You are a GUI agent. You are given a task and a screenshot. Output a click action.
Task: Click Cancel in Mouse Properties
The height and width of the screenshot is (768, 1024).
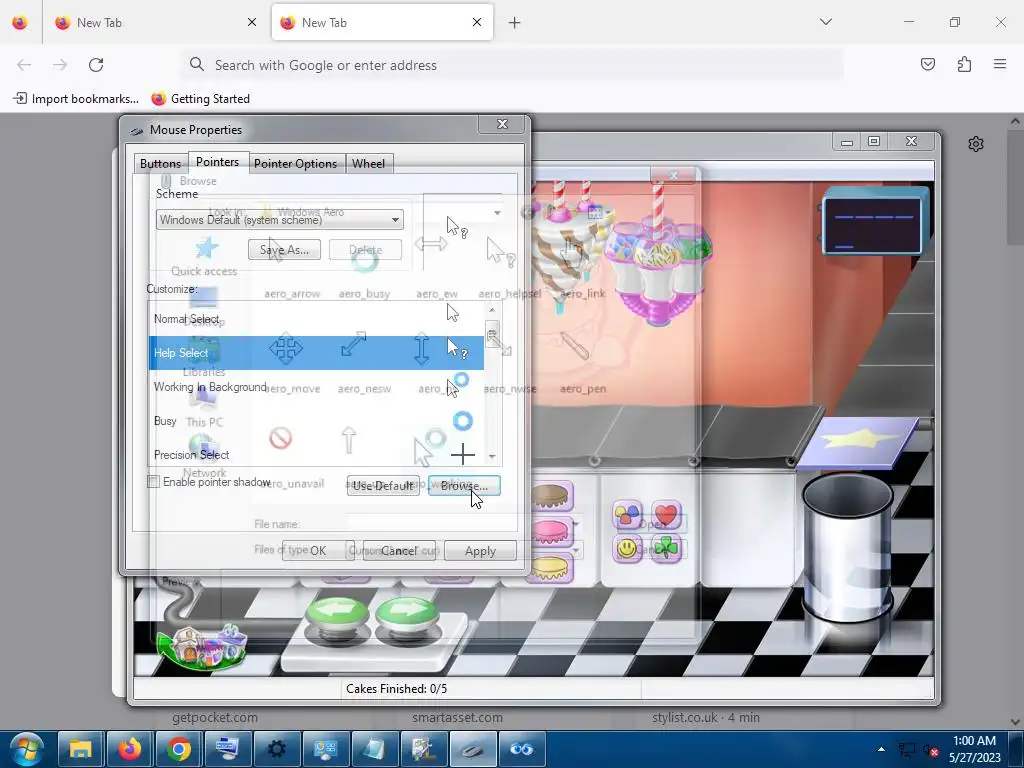[x=399, y=551]
